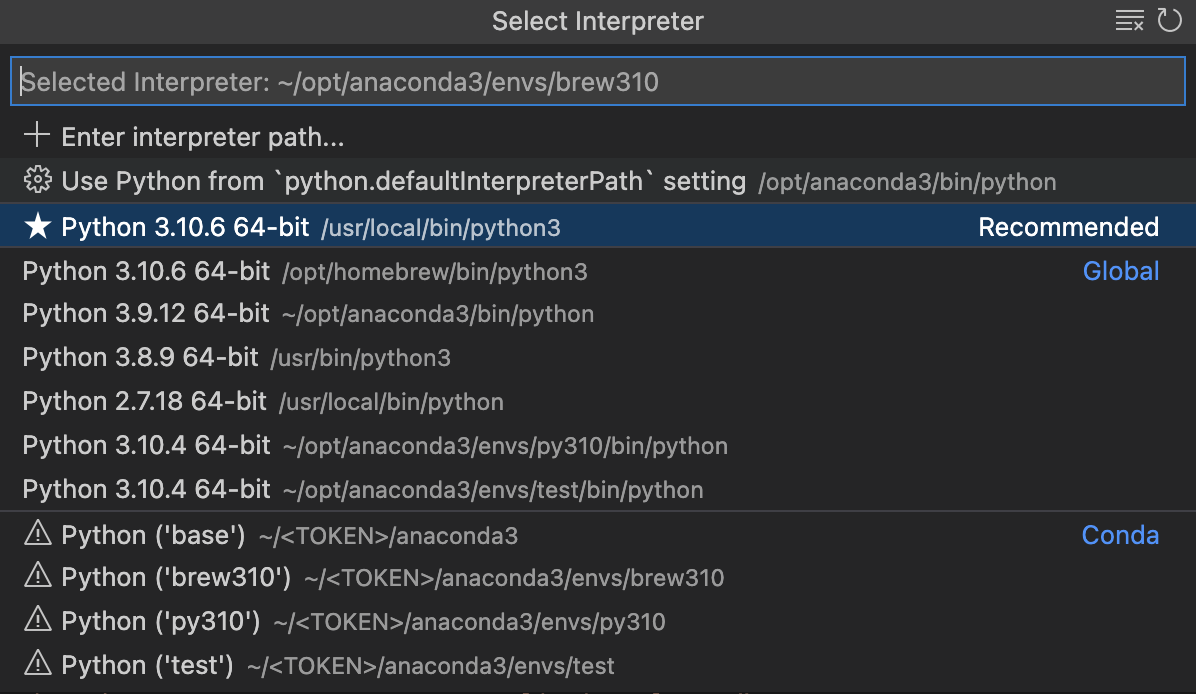Click the plus icon beside Enter interpreter path
1196x694 pixels.
pyautogui.click(x=36, y=136)
